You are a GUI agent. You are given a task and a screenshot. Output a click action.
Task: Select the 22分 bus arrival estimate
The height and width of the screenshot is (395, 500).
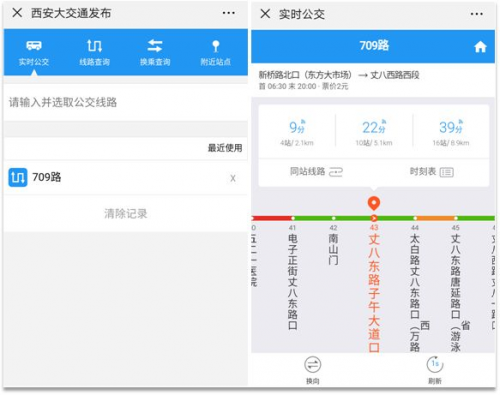[x=374, y=132]
